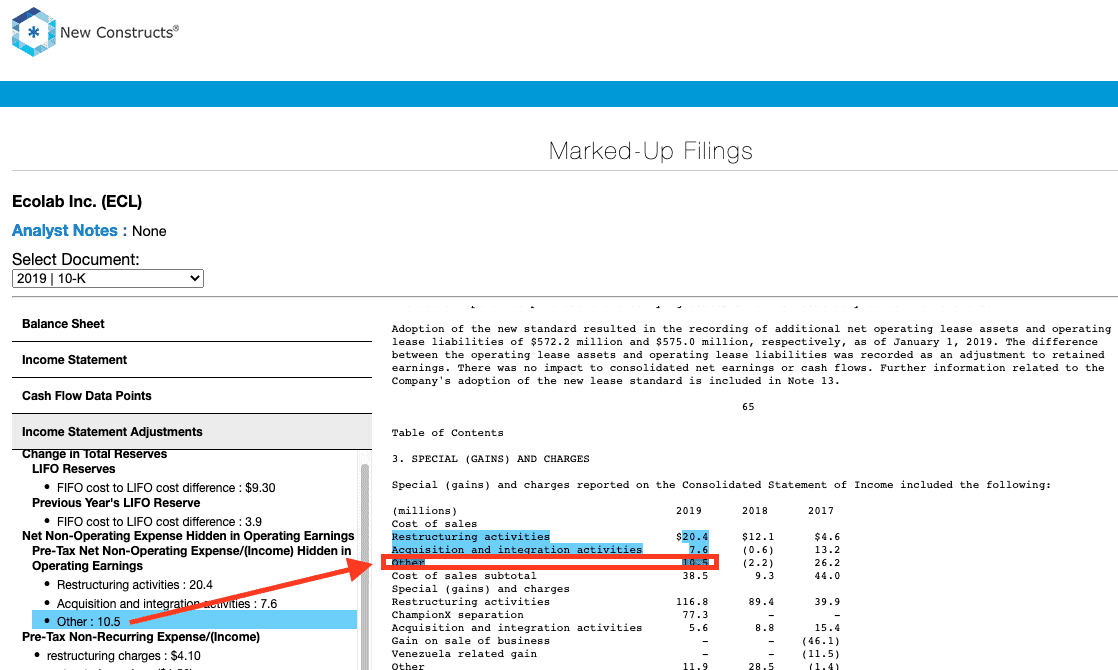Screen dimensions: 1118x670
Task: Click the highlighted 'Restructuring activities' cost of sales row
Action: click(x=471, y=537)
